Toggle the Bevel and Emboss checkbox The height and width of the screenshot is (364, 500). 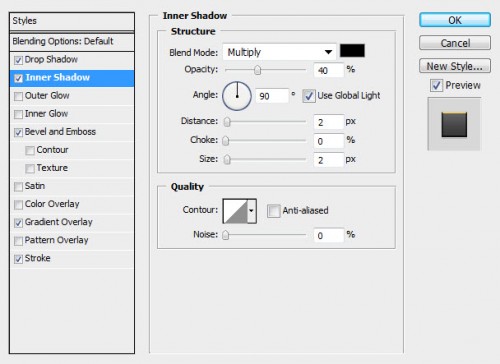click(x=18, y=132)
